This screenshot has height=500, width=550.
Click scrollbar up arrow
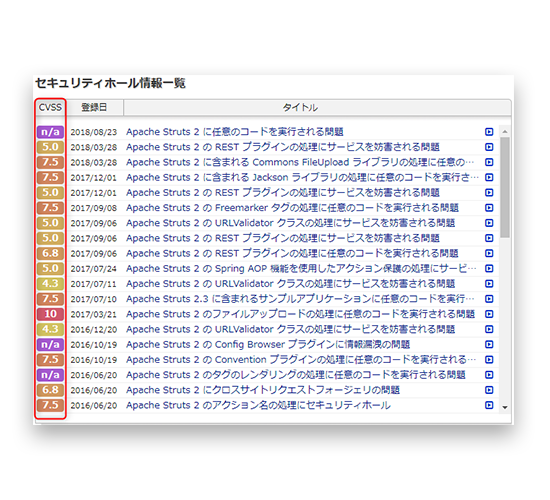click(x=505, y=132)
